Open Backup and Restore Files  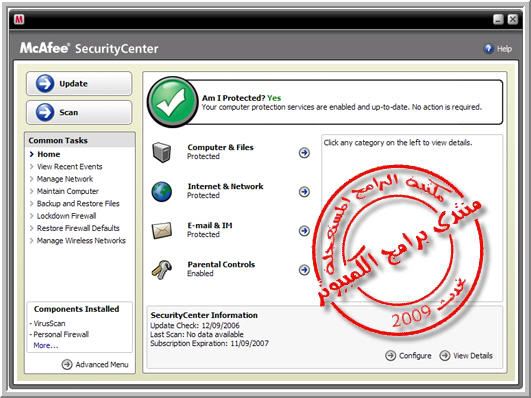tap(78, 204)
